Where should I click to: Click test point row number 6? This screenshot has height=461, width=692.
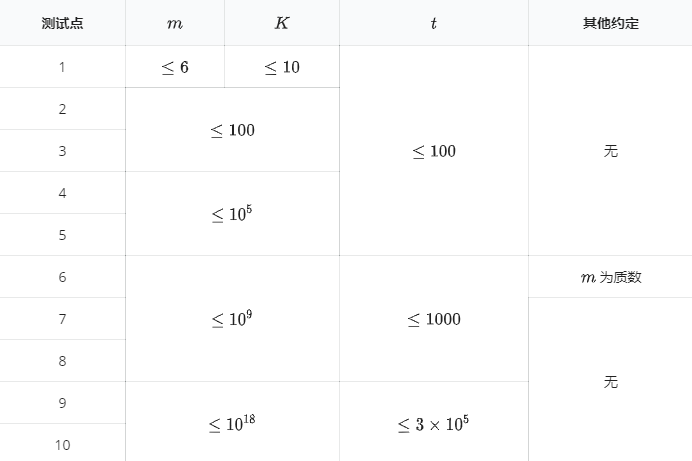click(62, 277)
